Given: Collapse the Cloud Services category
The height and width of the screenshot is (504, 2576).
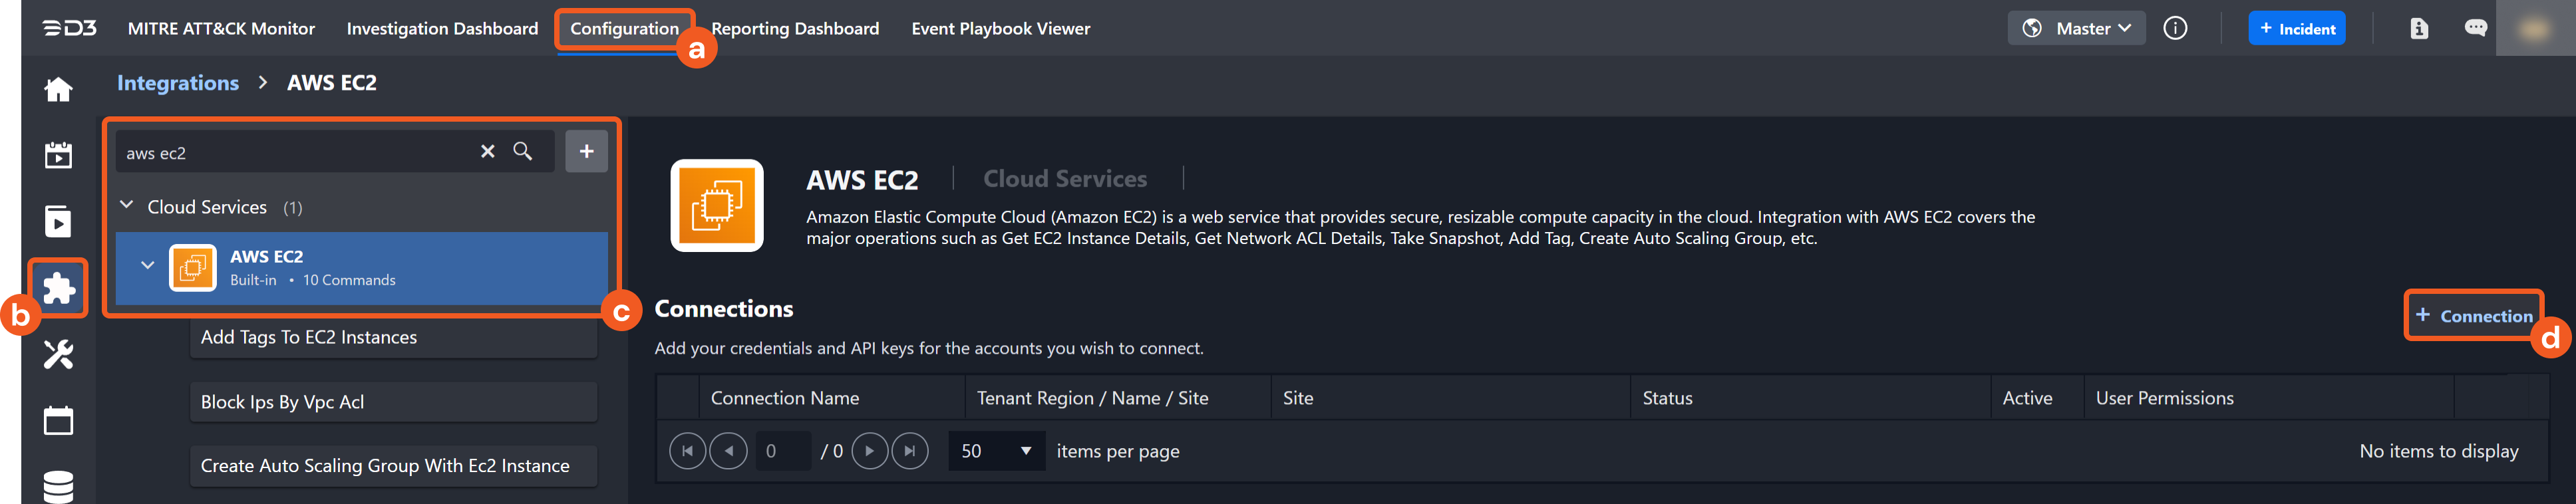Looking at the screenshot, I should [x=127, y=206].
